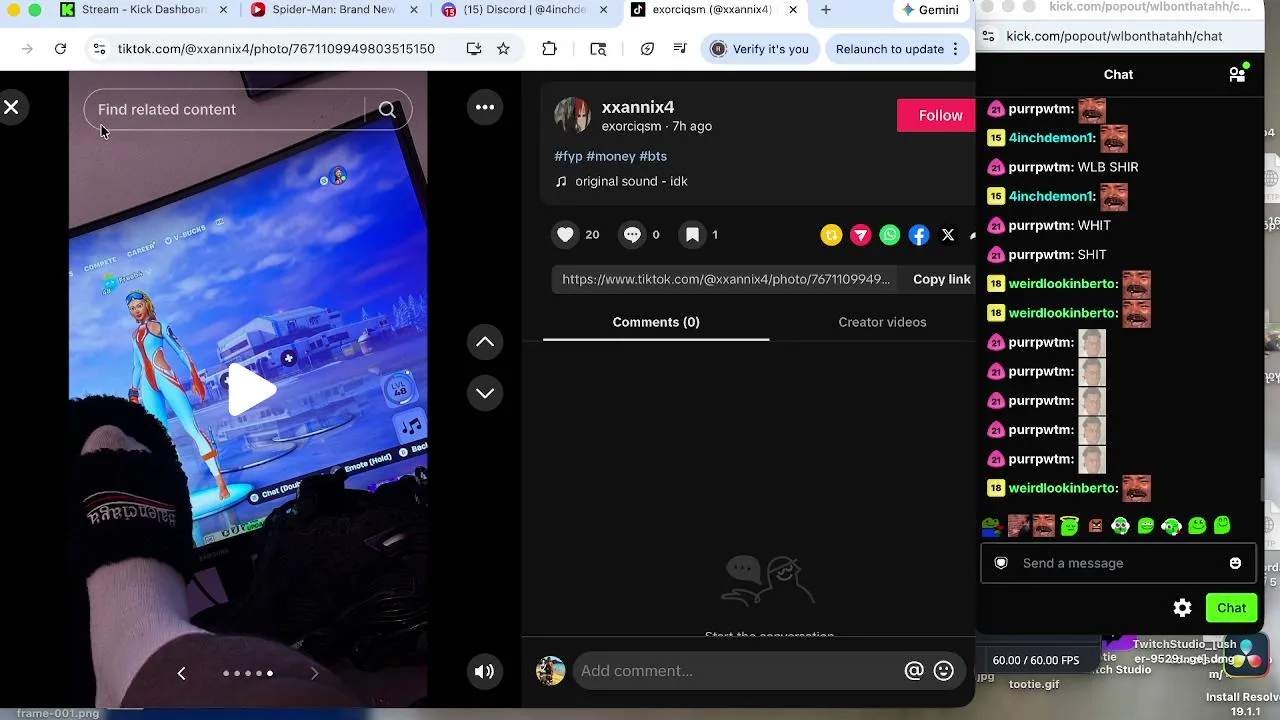The width and height of the screenshot is (1280, 720).
Task: Open the Chrome media controls icon
Action: coord(680,49)
